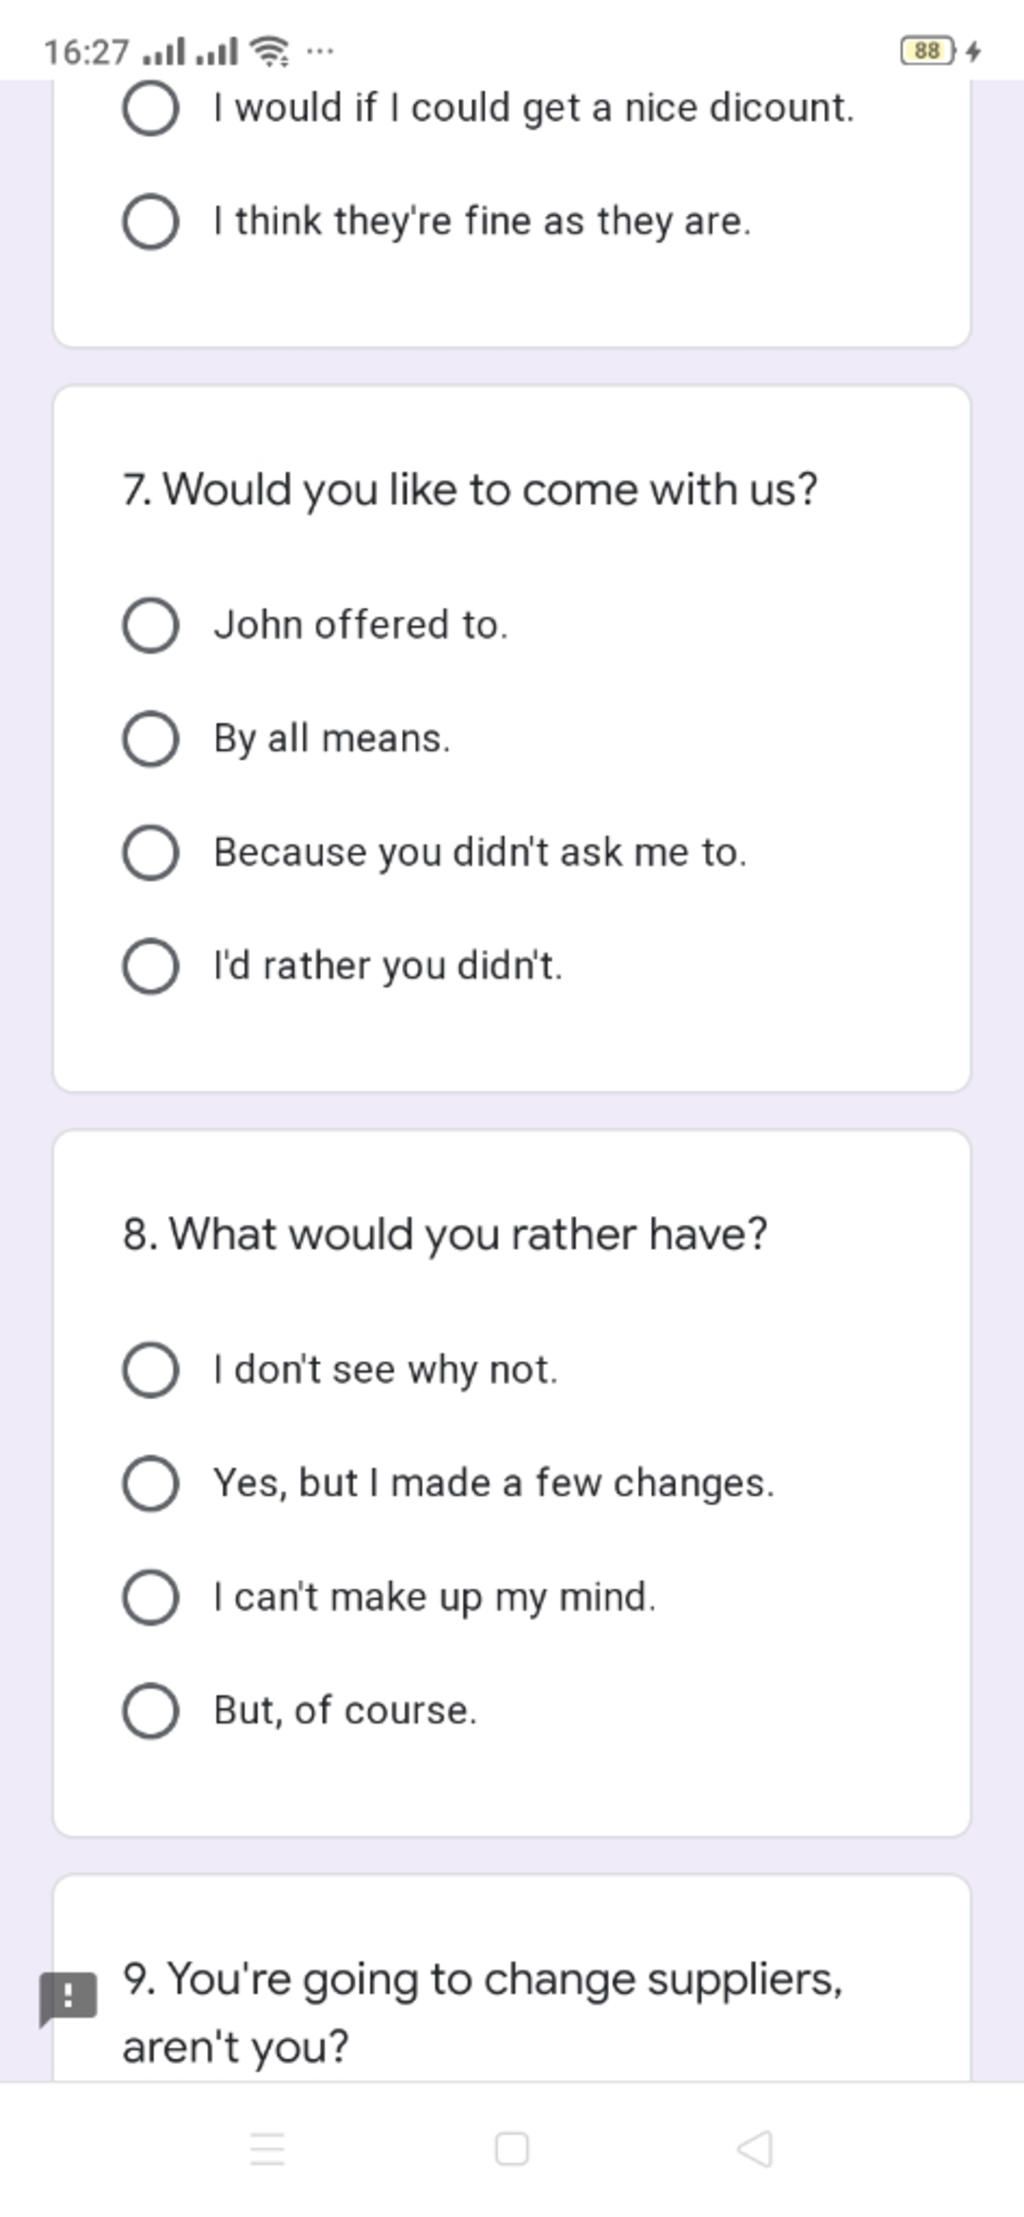
Task: Choose "By all means." answer
Action: click(286, 739)
